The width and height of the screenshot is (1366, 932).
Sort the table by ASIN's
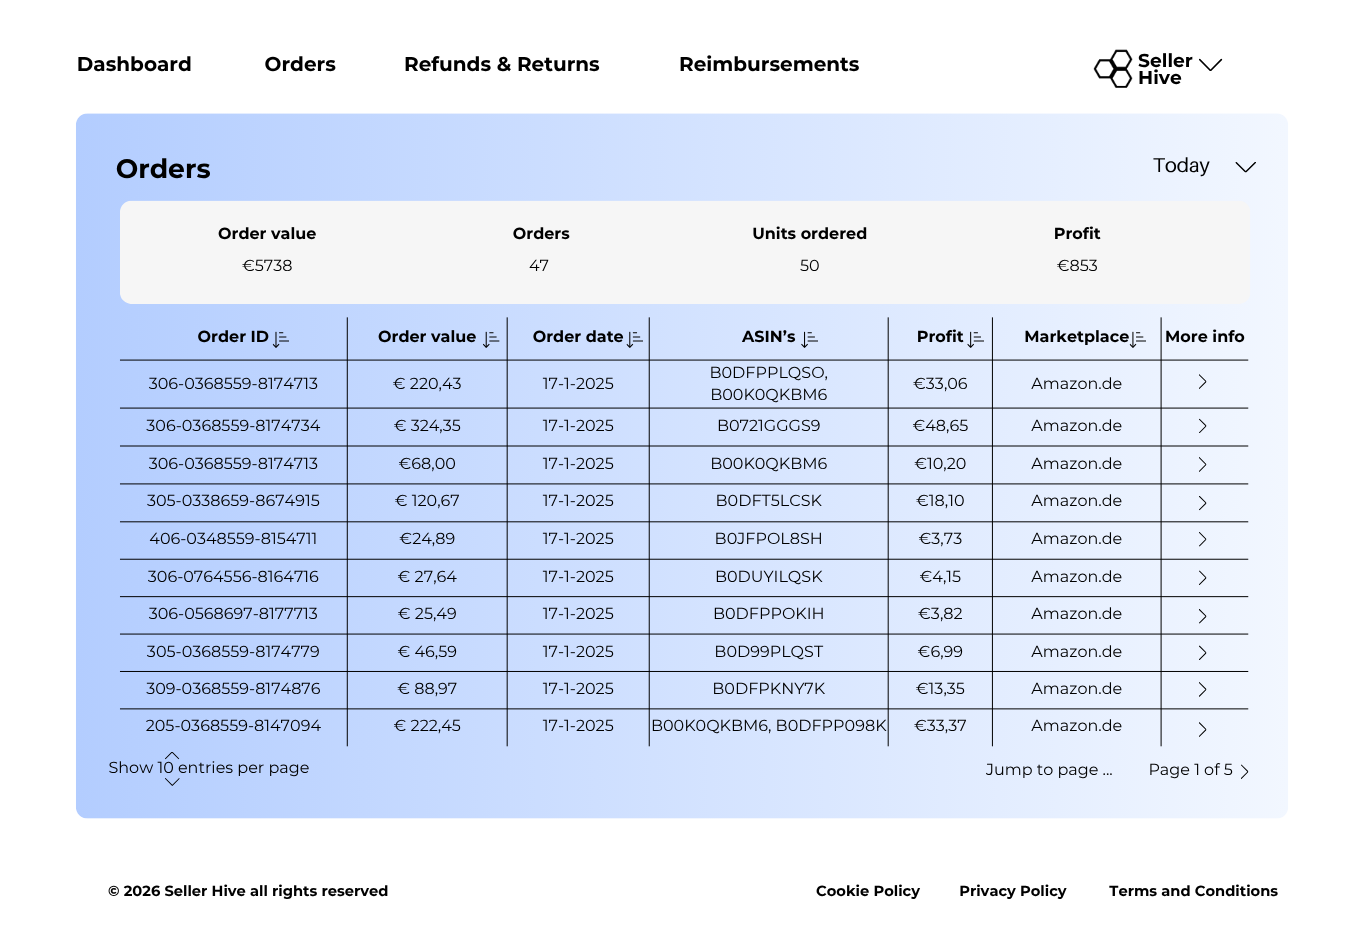coord(810,339)
